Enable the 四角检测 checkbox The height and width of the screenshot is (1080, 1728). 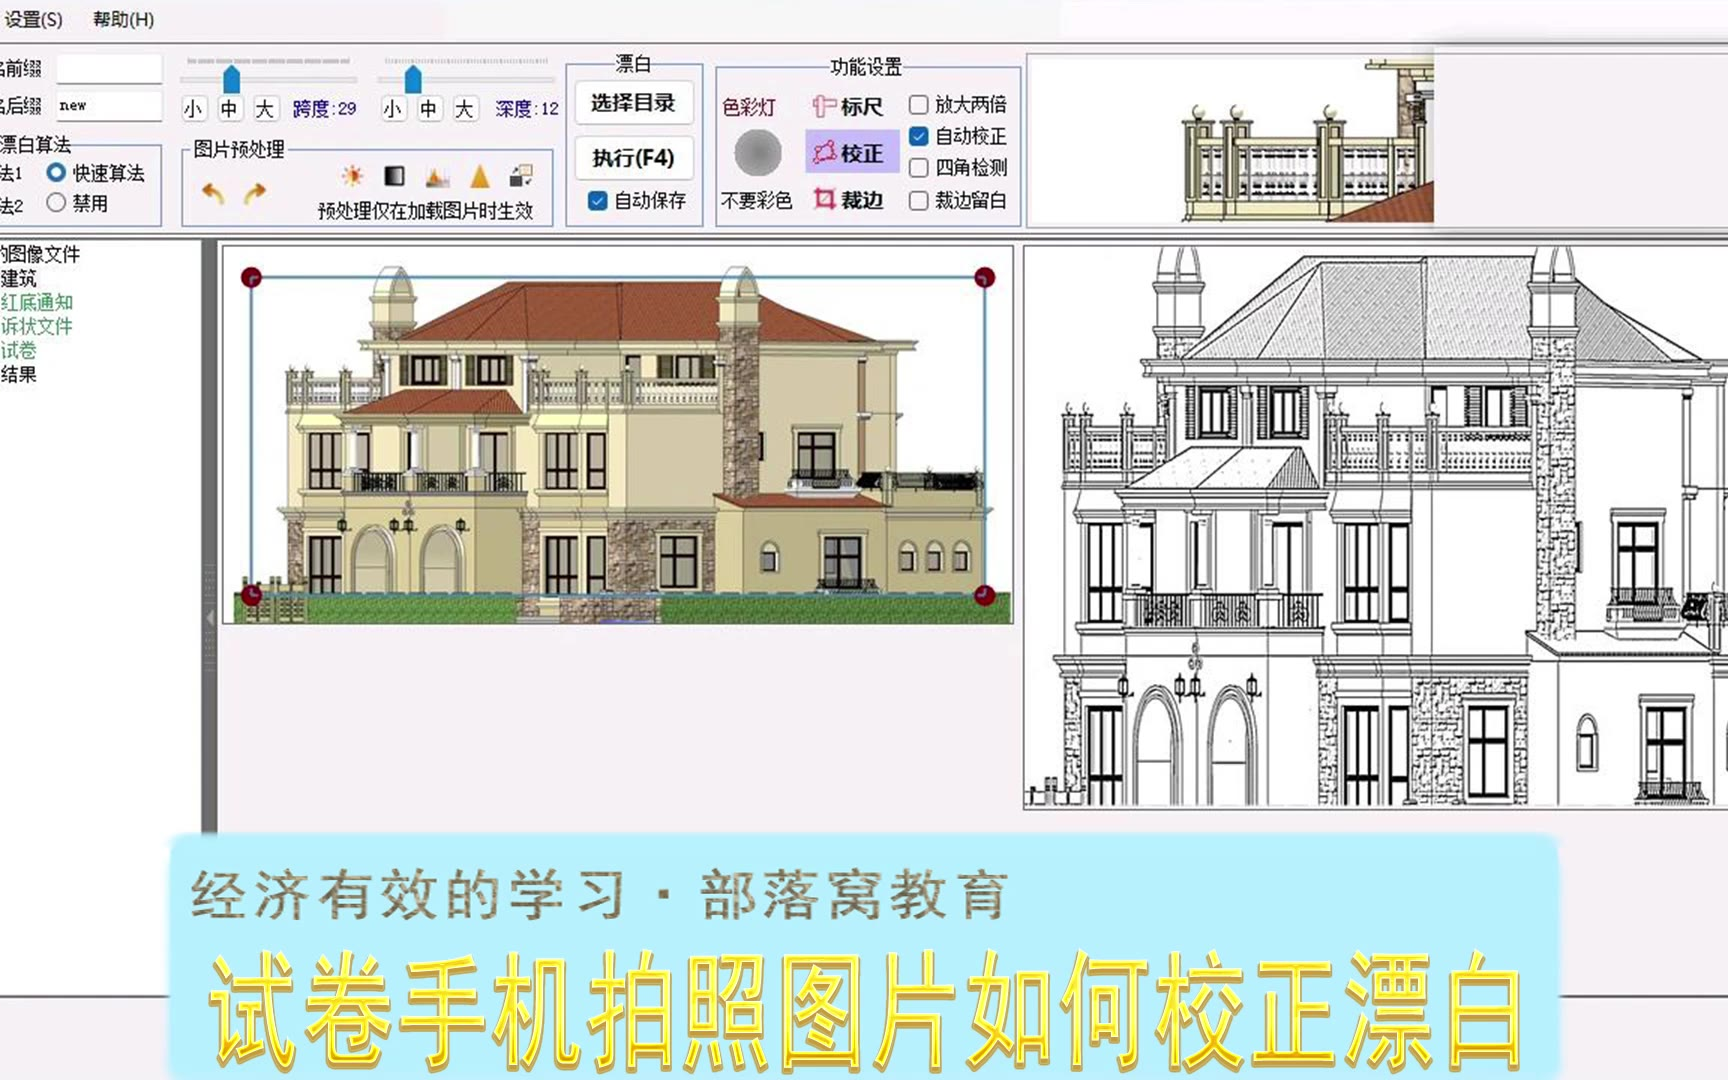pos(918,168)
